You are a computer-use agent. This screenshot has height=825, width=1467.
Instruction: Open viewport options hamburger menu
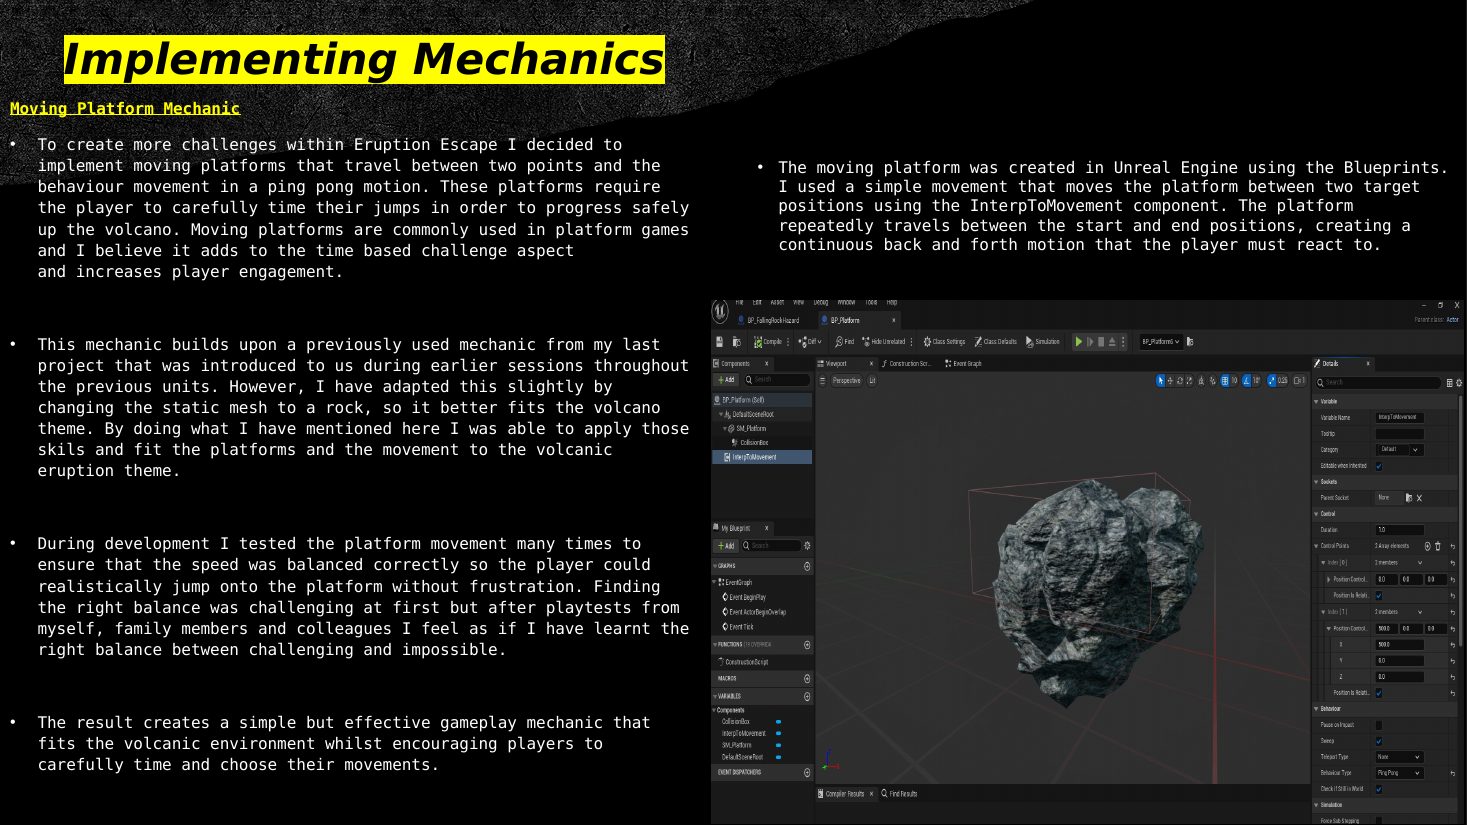click(822, 381)
